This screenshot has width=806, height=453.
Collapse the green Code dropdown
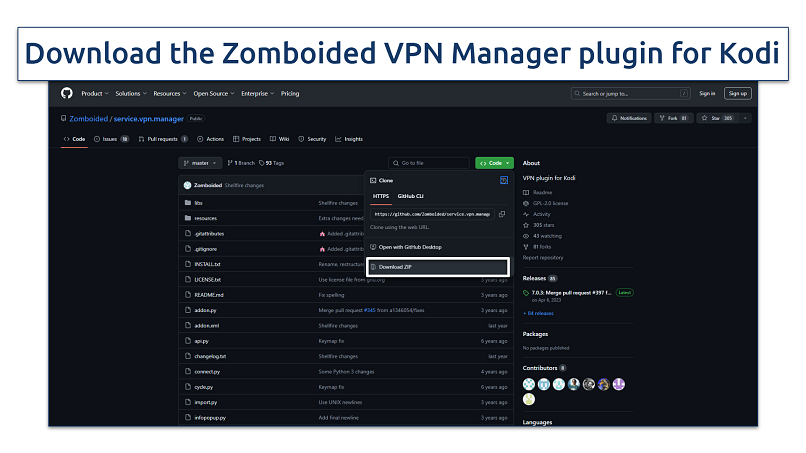(x=494, y=163)
